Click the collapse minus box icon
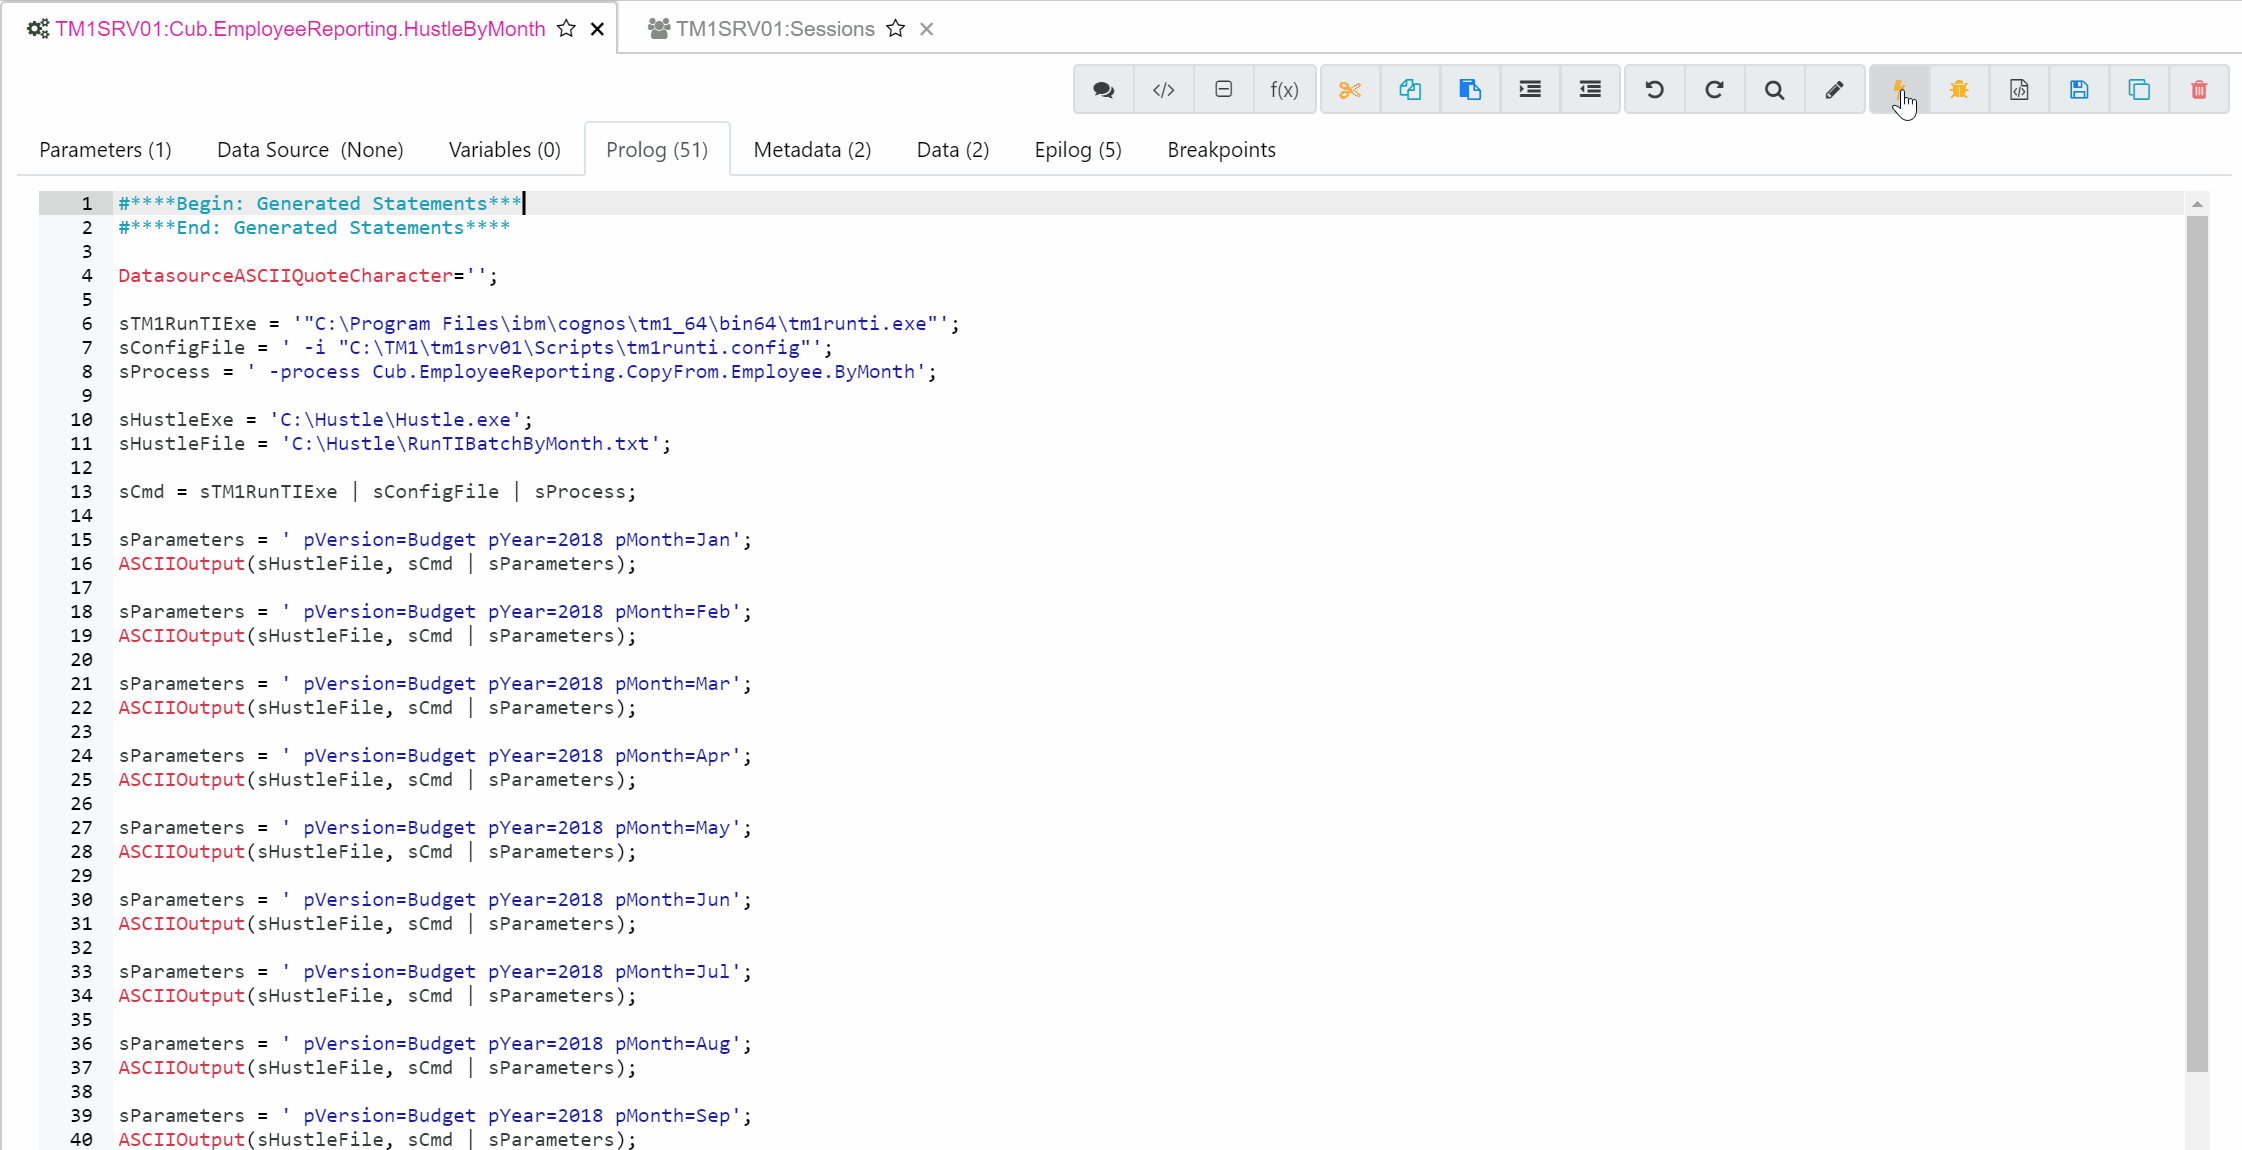 click(1223, 90)
